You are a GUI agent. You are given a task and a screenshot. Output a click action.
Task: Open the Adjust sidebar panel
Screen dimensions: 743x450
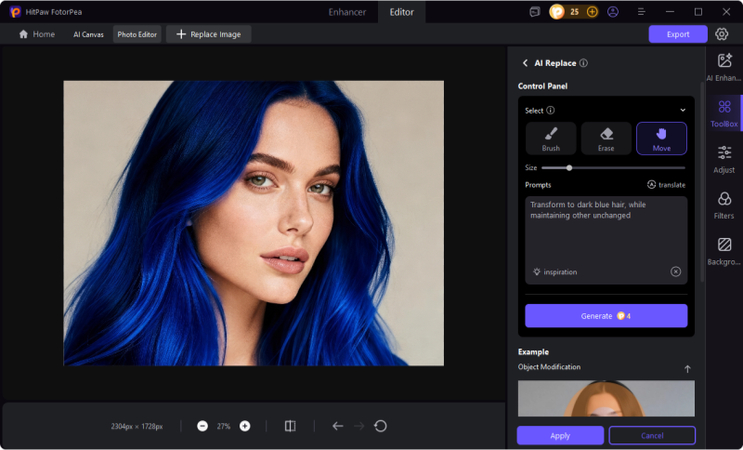[724, 159]
